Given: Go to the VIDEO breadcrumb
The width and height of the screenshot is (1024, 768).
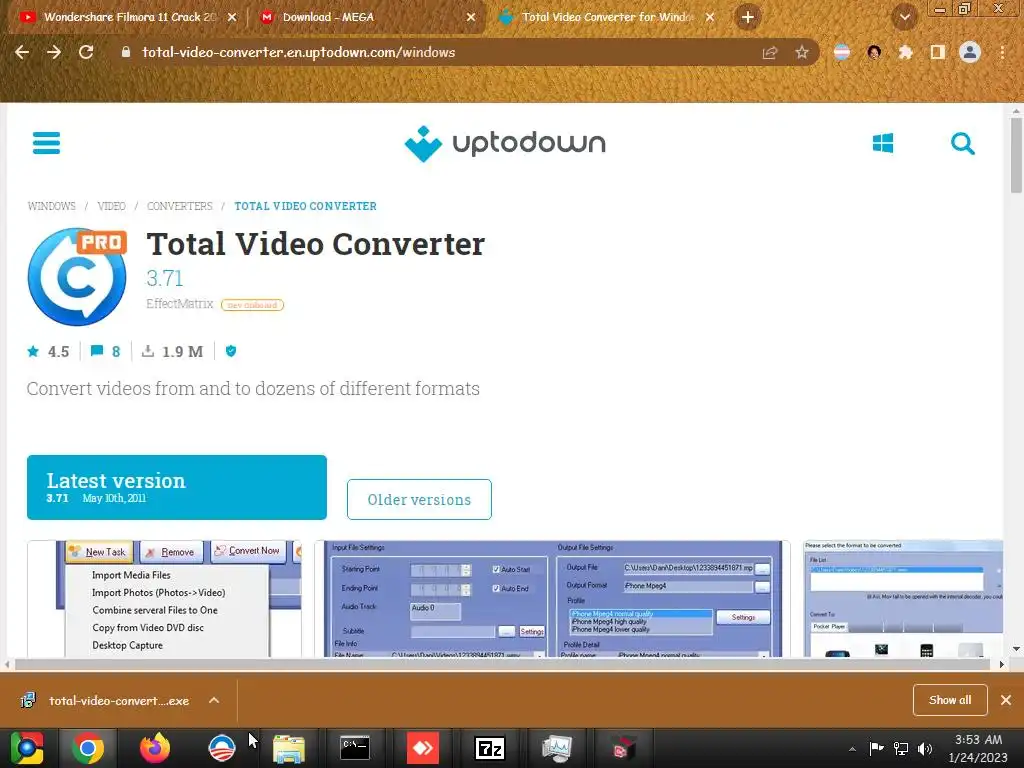Looking at the screenshot, I should 111,206.
